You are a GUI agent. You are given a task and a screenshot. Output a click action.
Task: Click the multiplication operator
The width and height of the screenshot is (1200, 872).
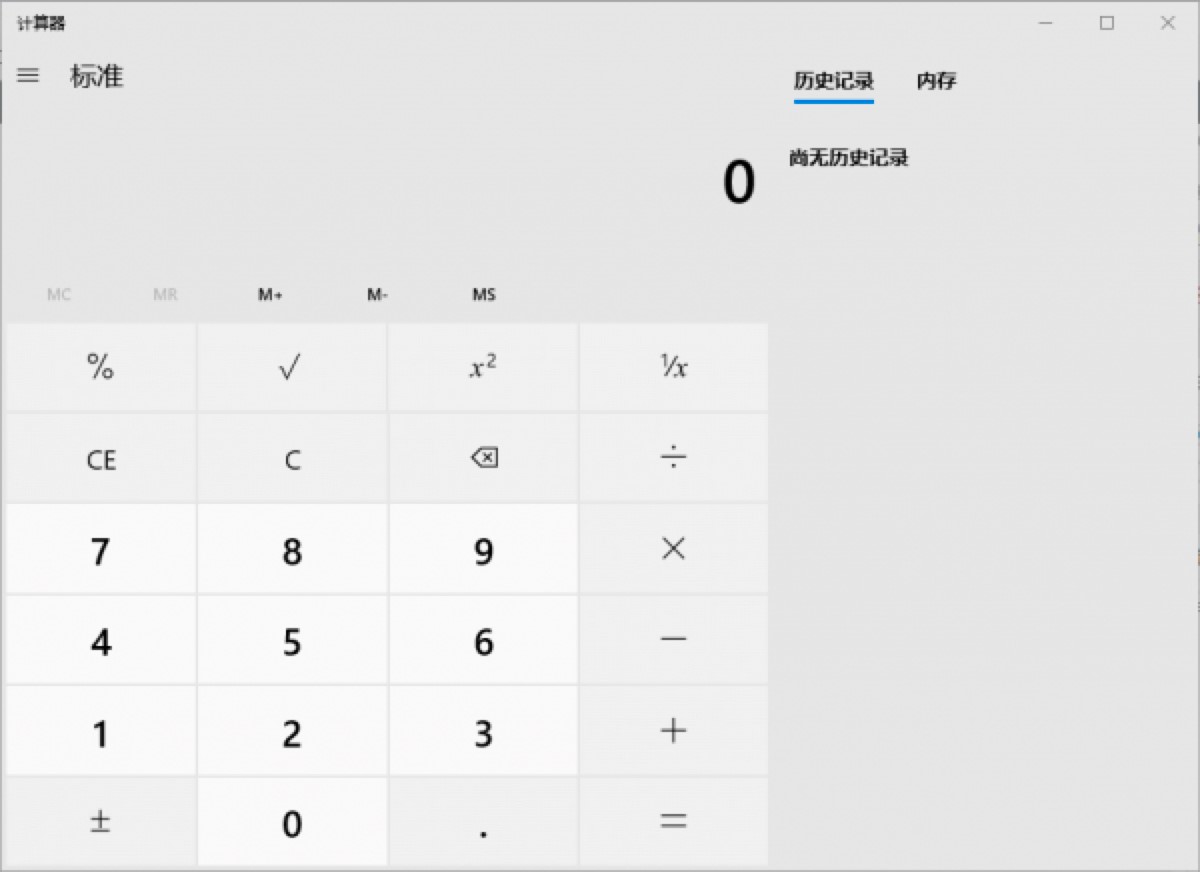(x=673, y=548)
